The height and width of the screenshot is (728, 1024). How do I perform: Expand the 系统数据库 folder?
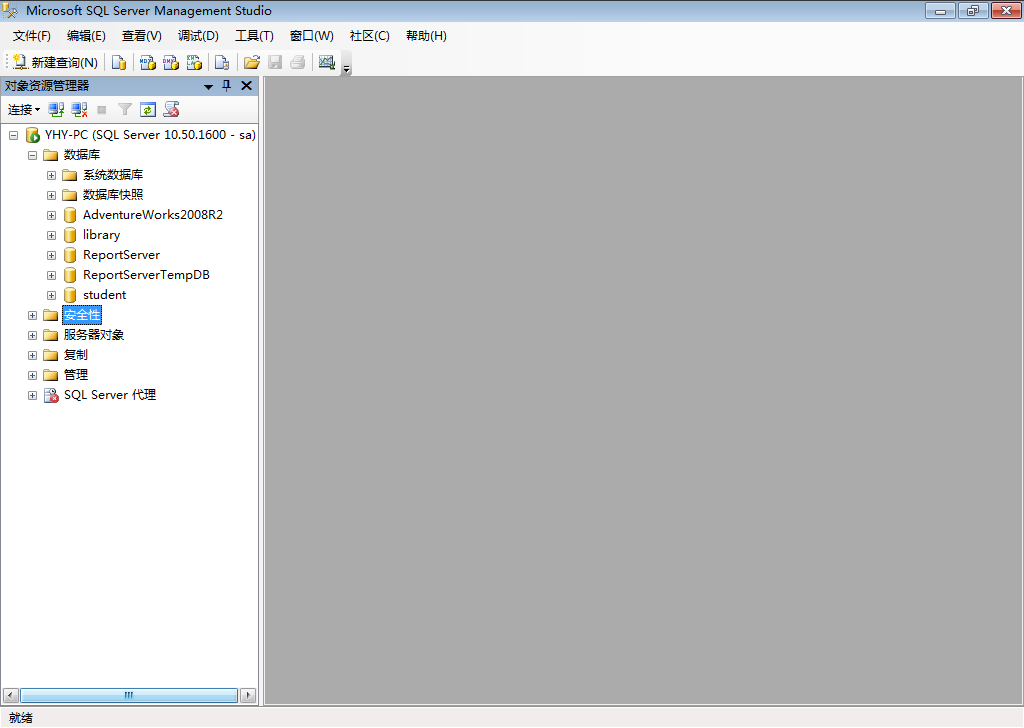pos(51,176)
